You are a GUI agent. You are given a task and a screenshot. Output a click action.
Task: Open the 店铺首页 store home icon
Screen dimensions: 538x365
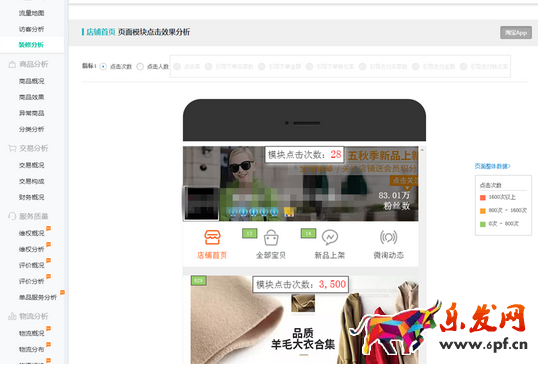point(212,237)
